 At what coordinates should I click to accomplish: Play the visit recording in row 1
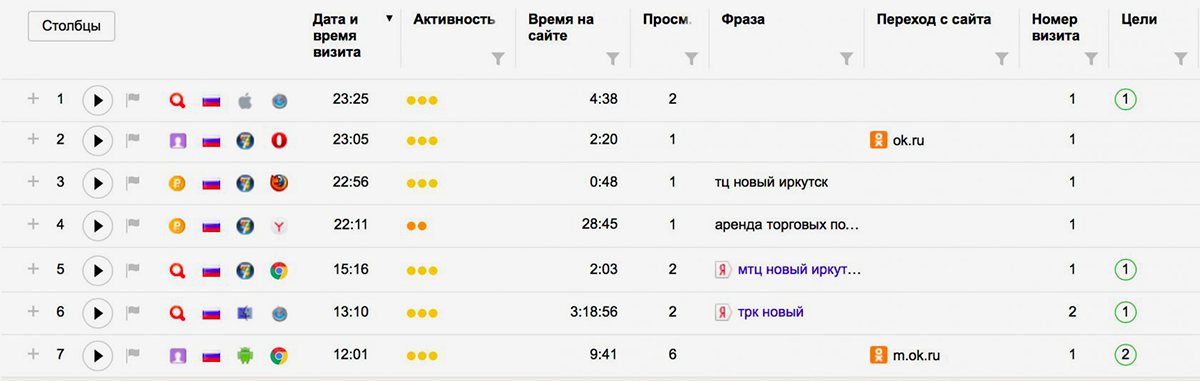pyautogui.click(x=96, y=100)
